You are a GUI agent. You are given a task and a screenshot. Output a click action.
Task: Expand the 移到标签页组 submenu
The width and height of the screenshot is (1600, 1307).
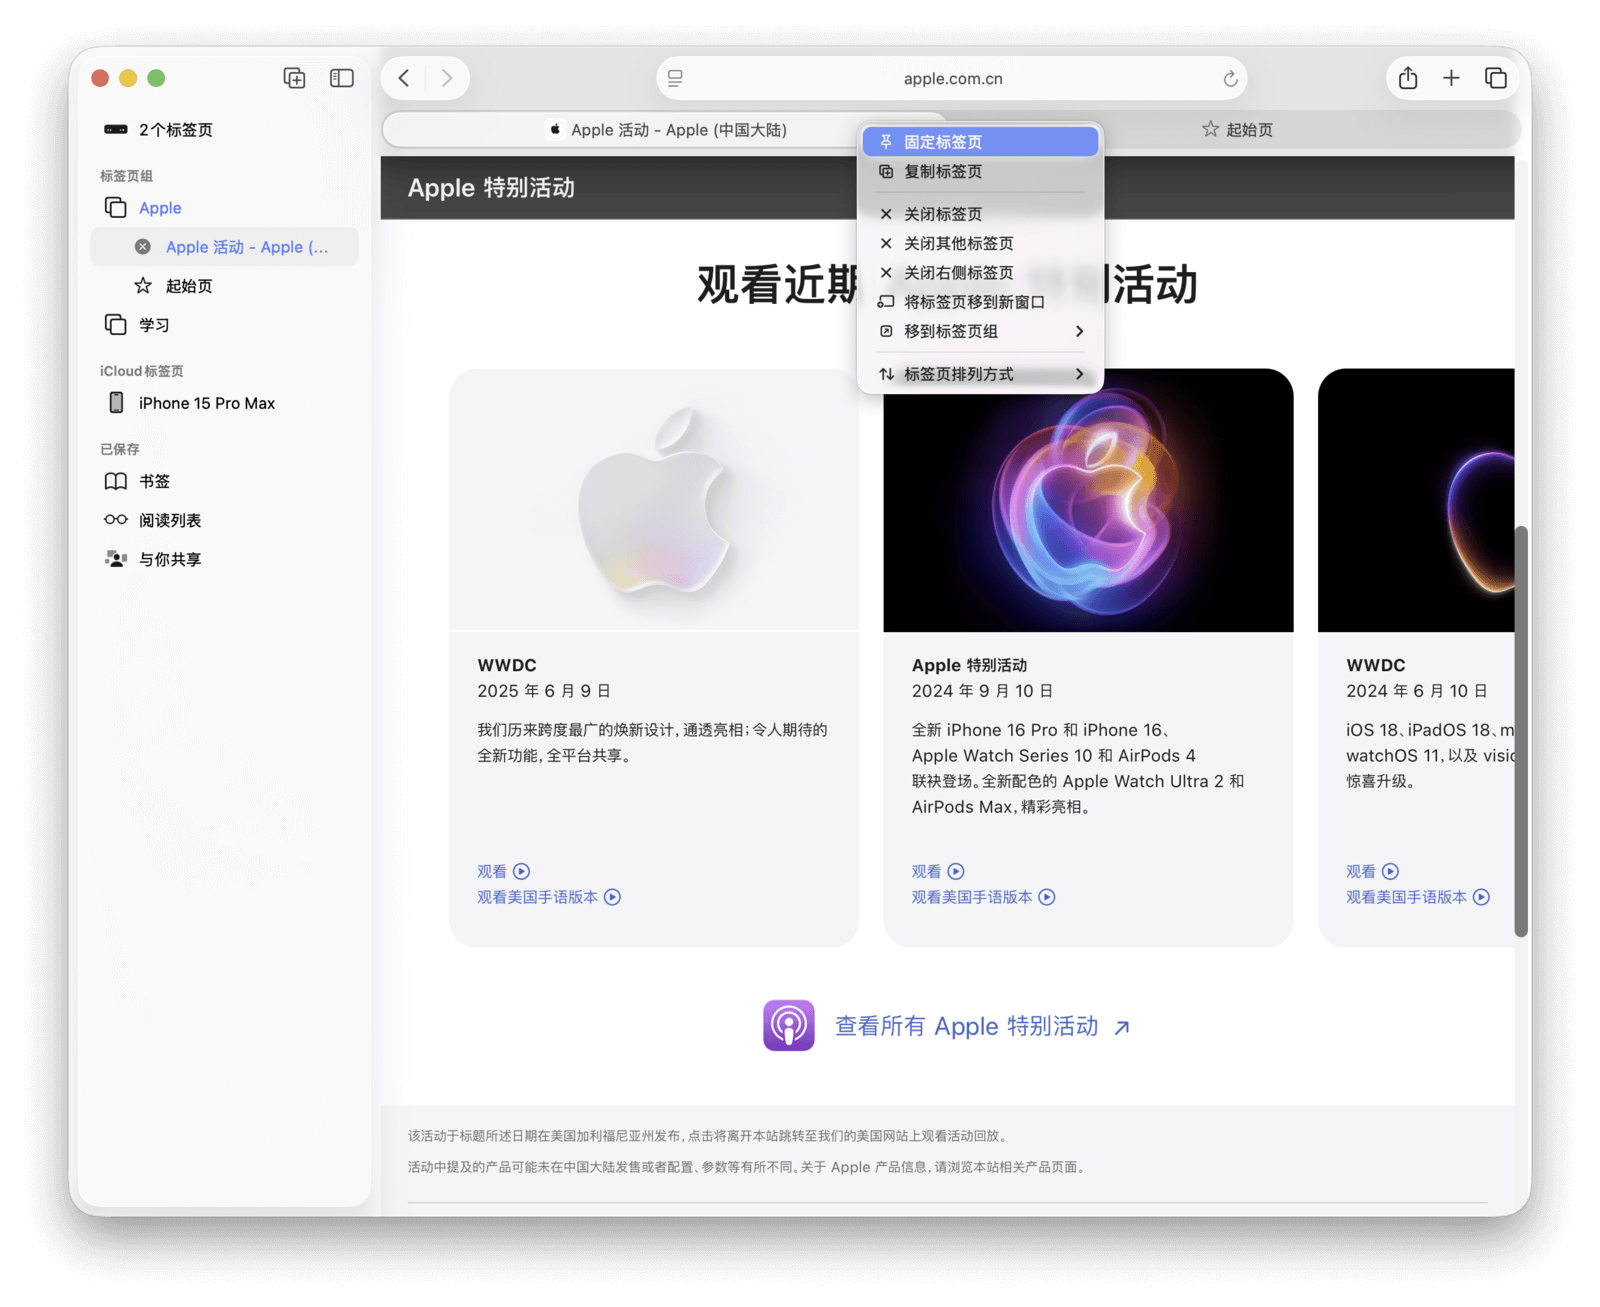click(x=980, y=331)
